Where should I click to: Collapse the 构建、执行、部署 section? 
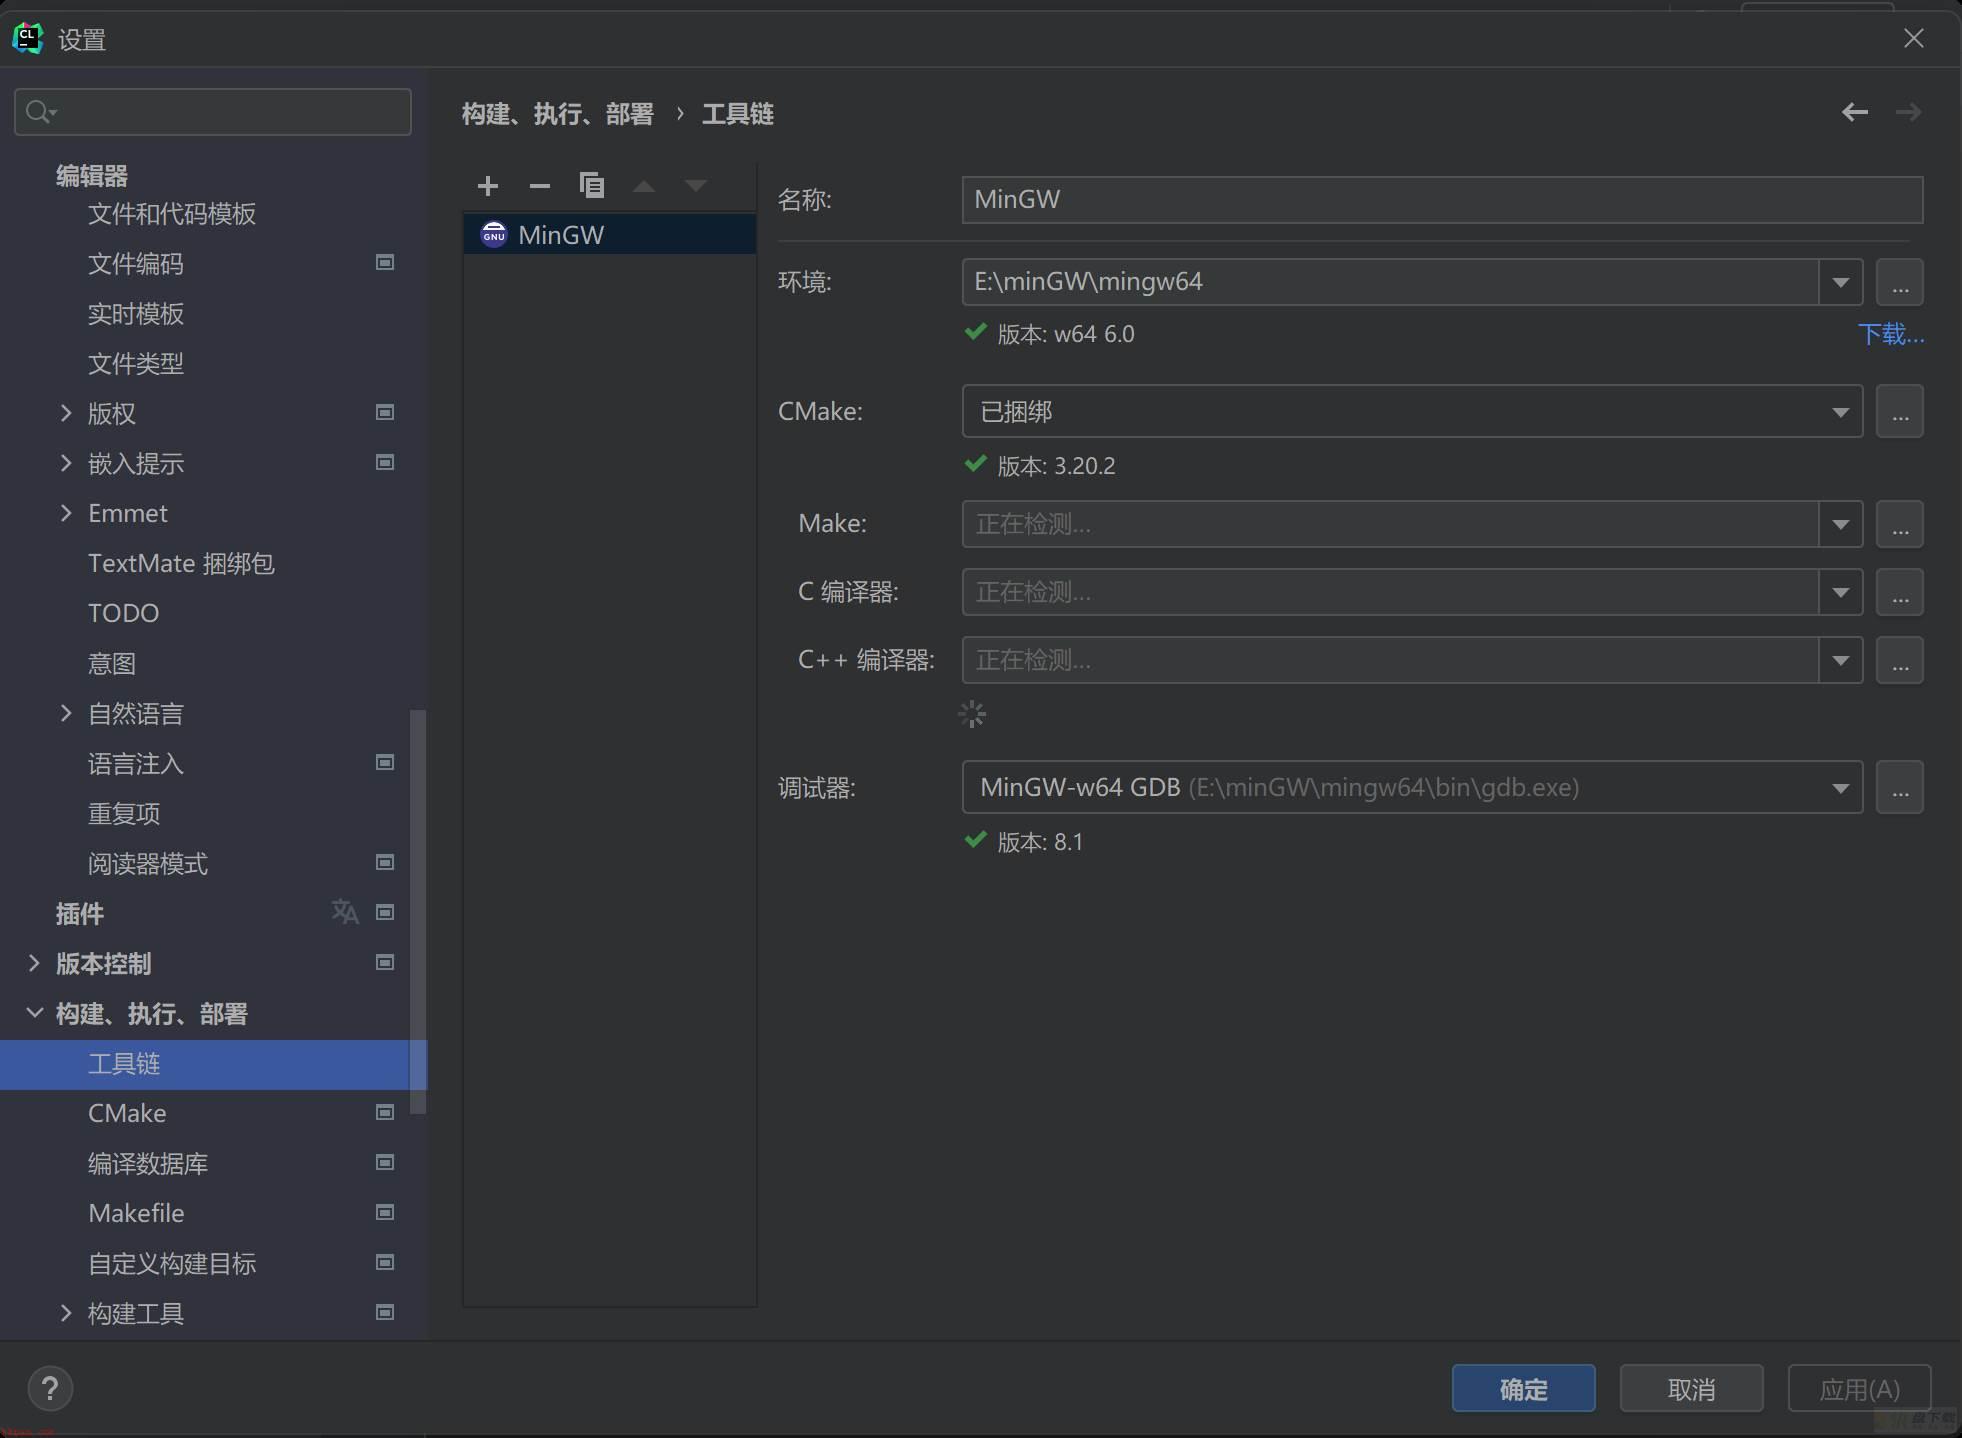point(34,1012)
